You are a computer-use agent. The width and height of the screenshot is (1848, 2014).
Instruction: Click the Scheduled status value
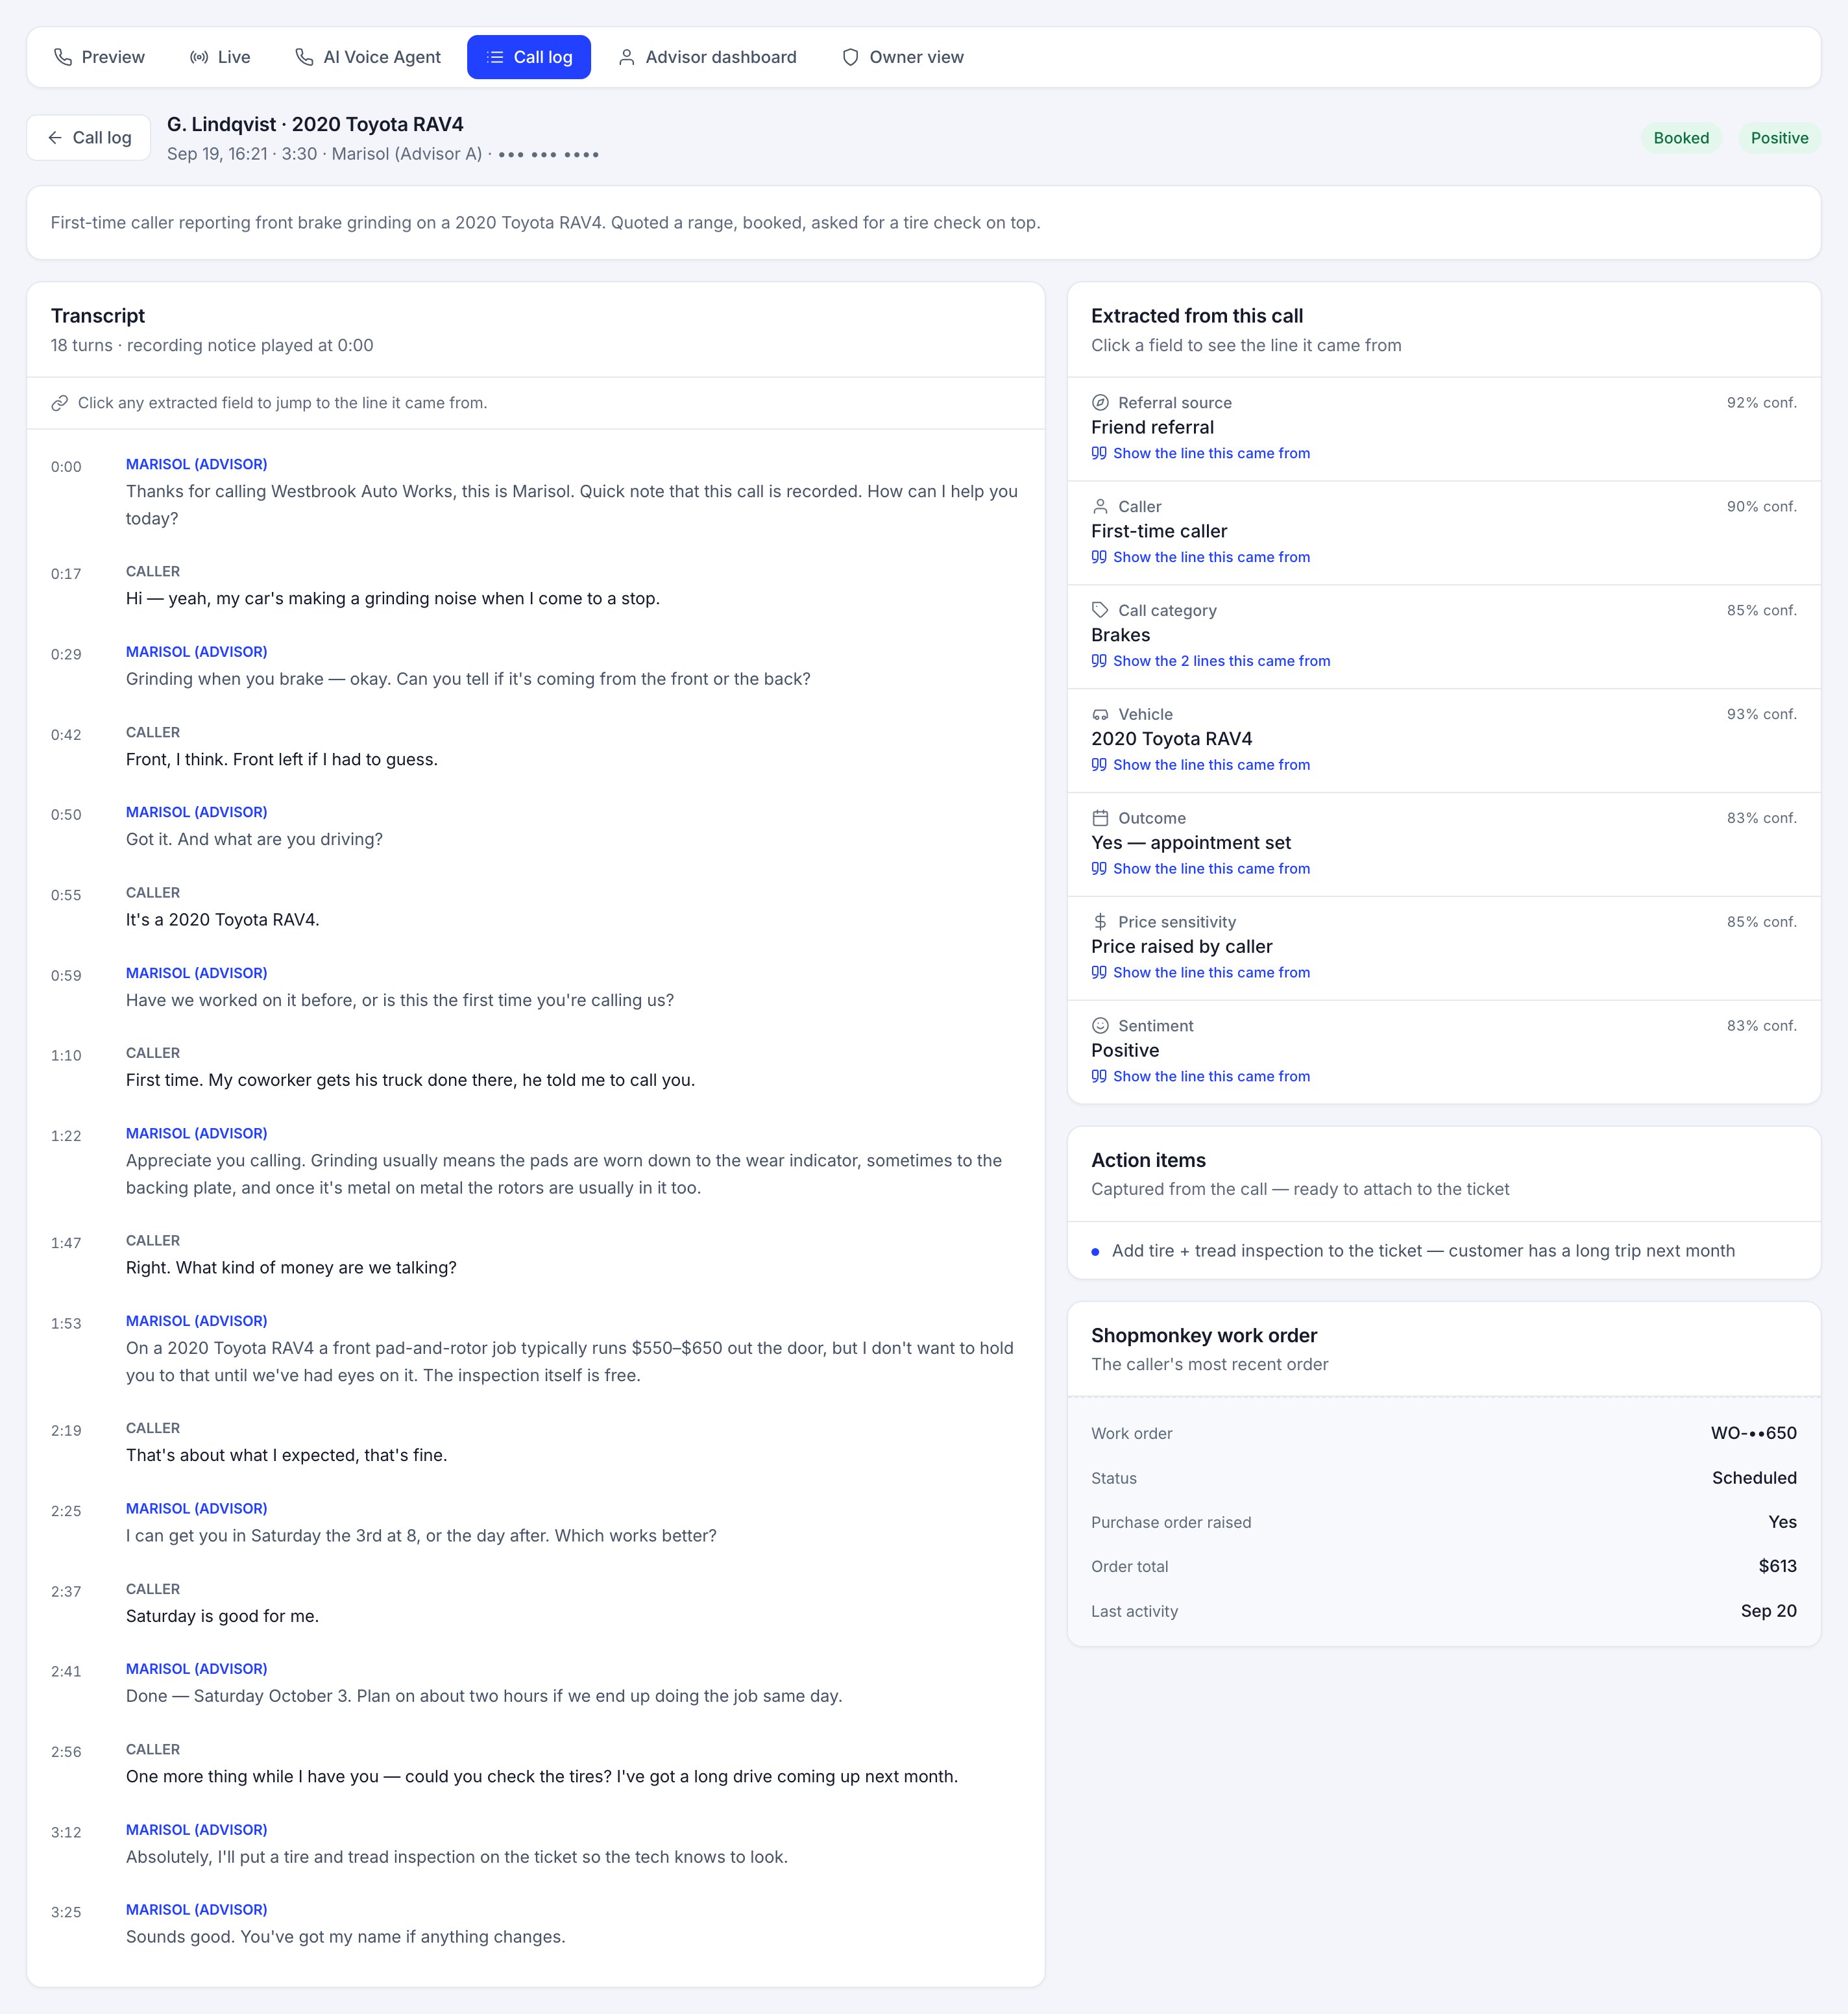coord(1754,1478)
